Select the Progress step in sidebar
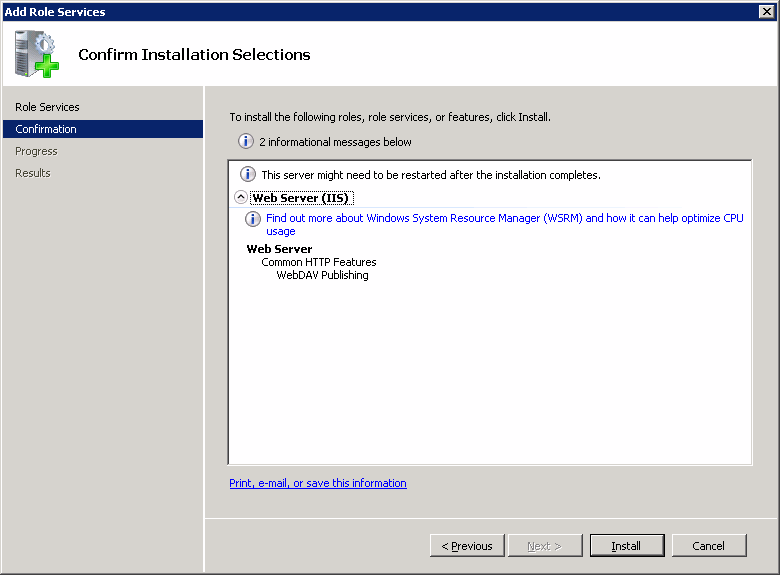 (x=36, y=151)
